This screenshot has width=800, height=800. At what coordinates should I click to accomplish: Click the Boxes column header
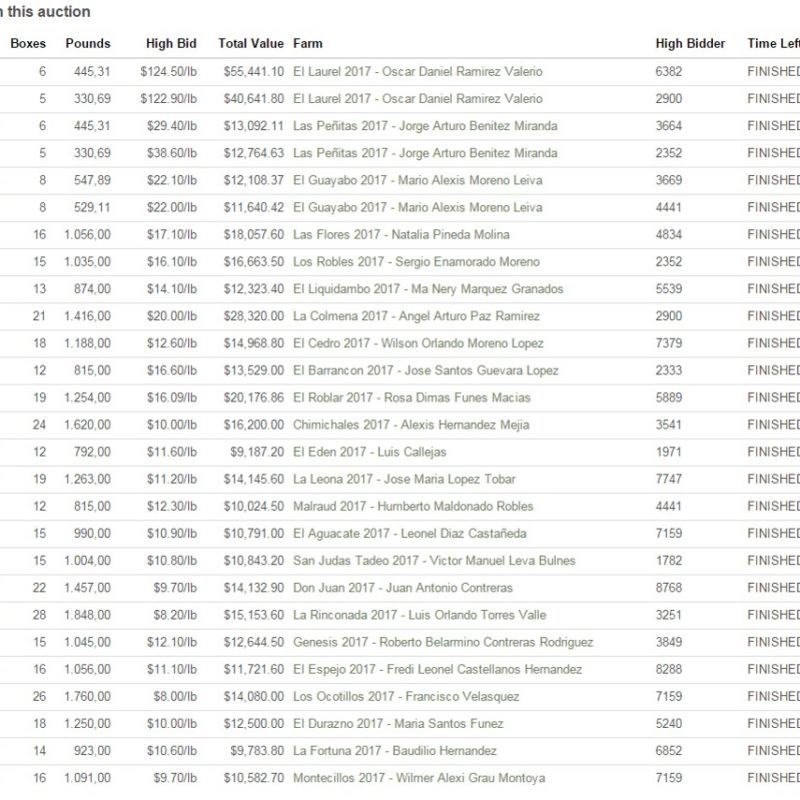tap(28, 43)
